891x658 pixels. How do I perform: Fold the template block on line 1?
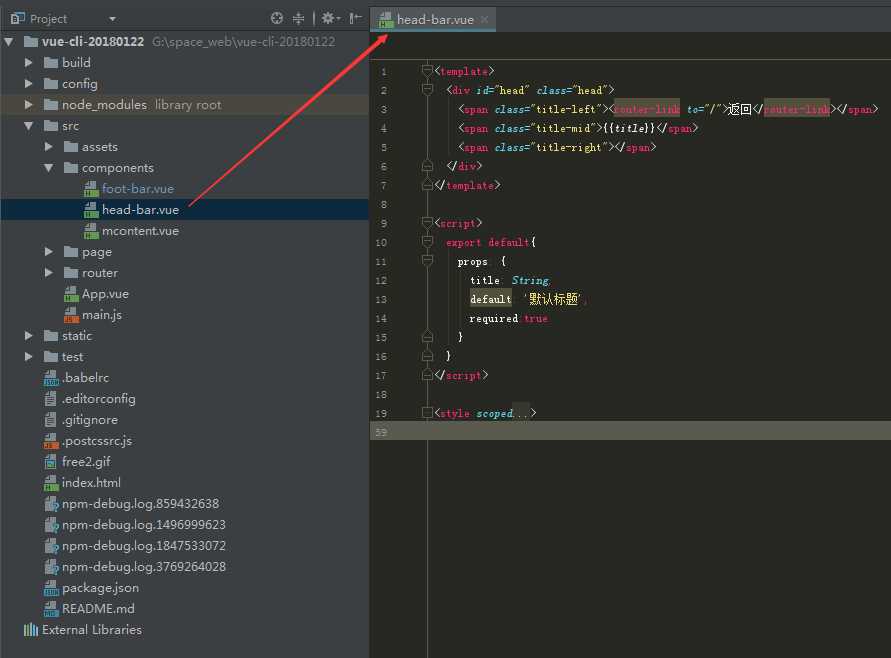tap(427, 70)
